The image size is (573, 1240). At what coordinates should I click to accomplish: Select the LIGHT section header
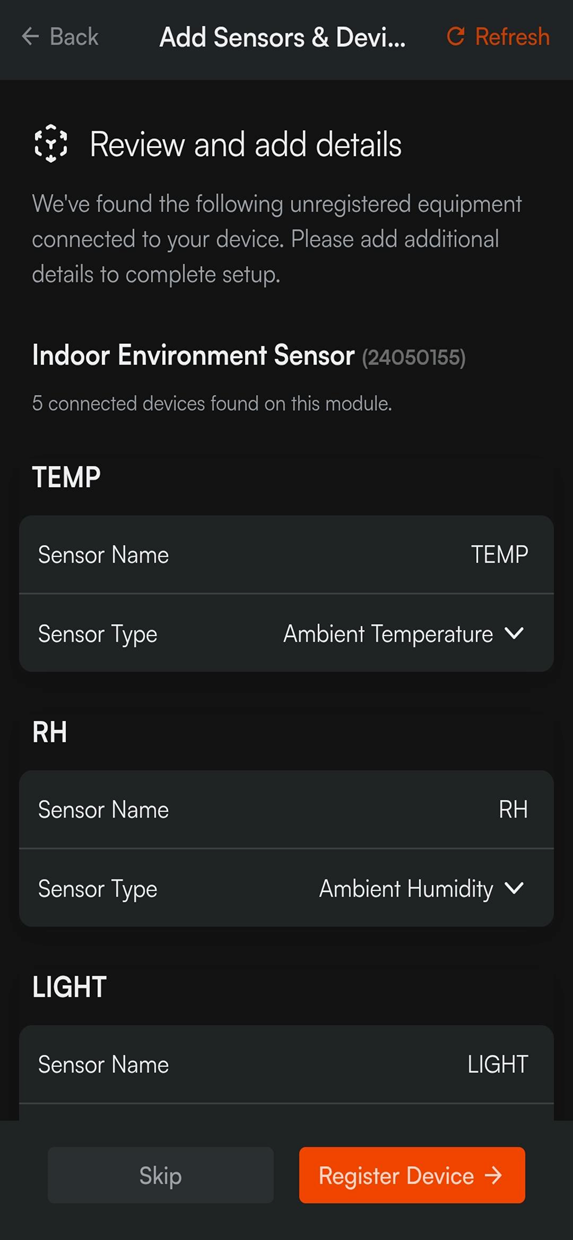(69, 987)
